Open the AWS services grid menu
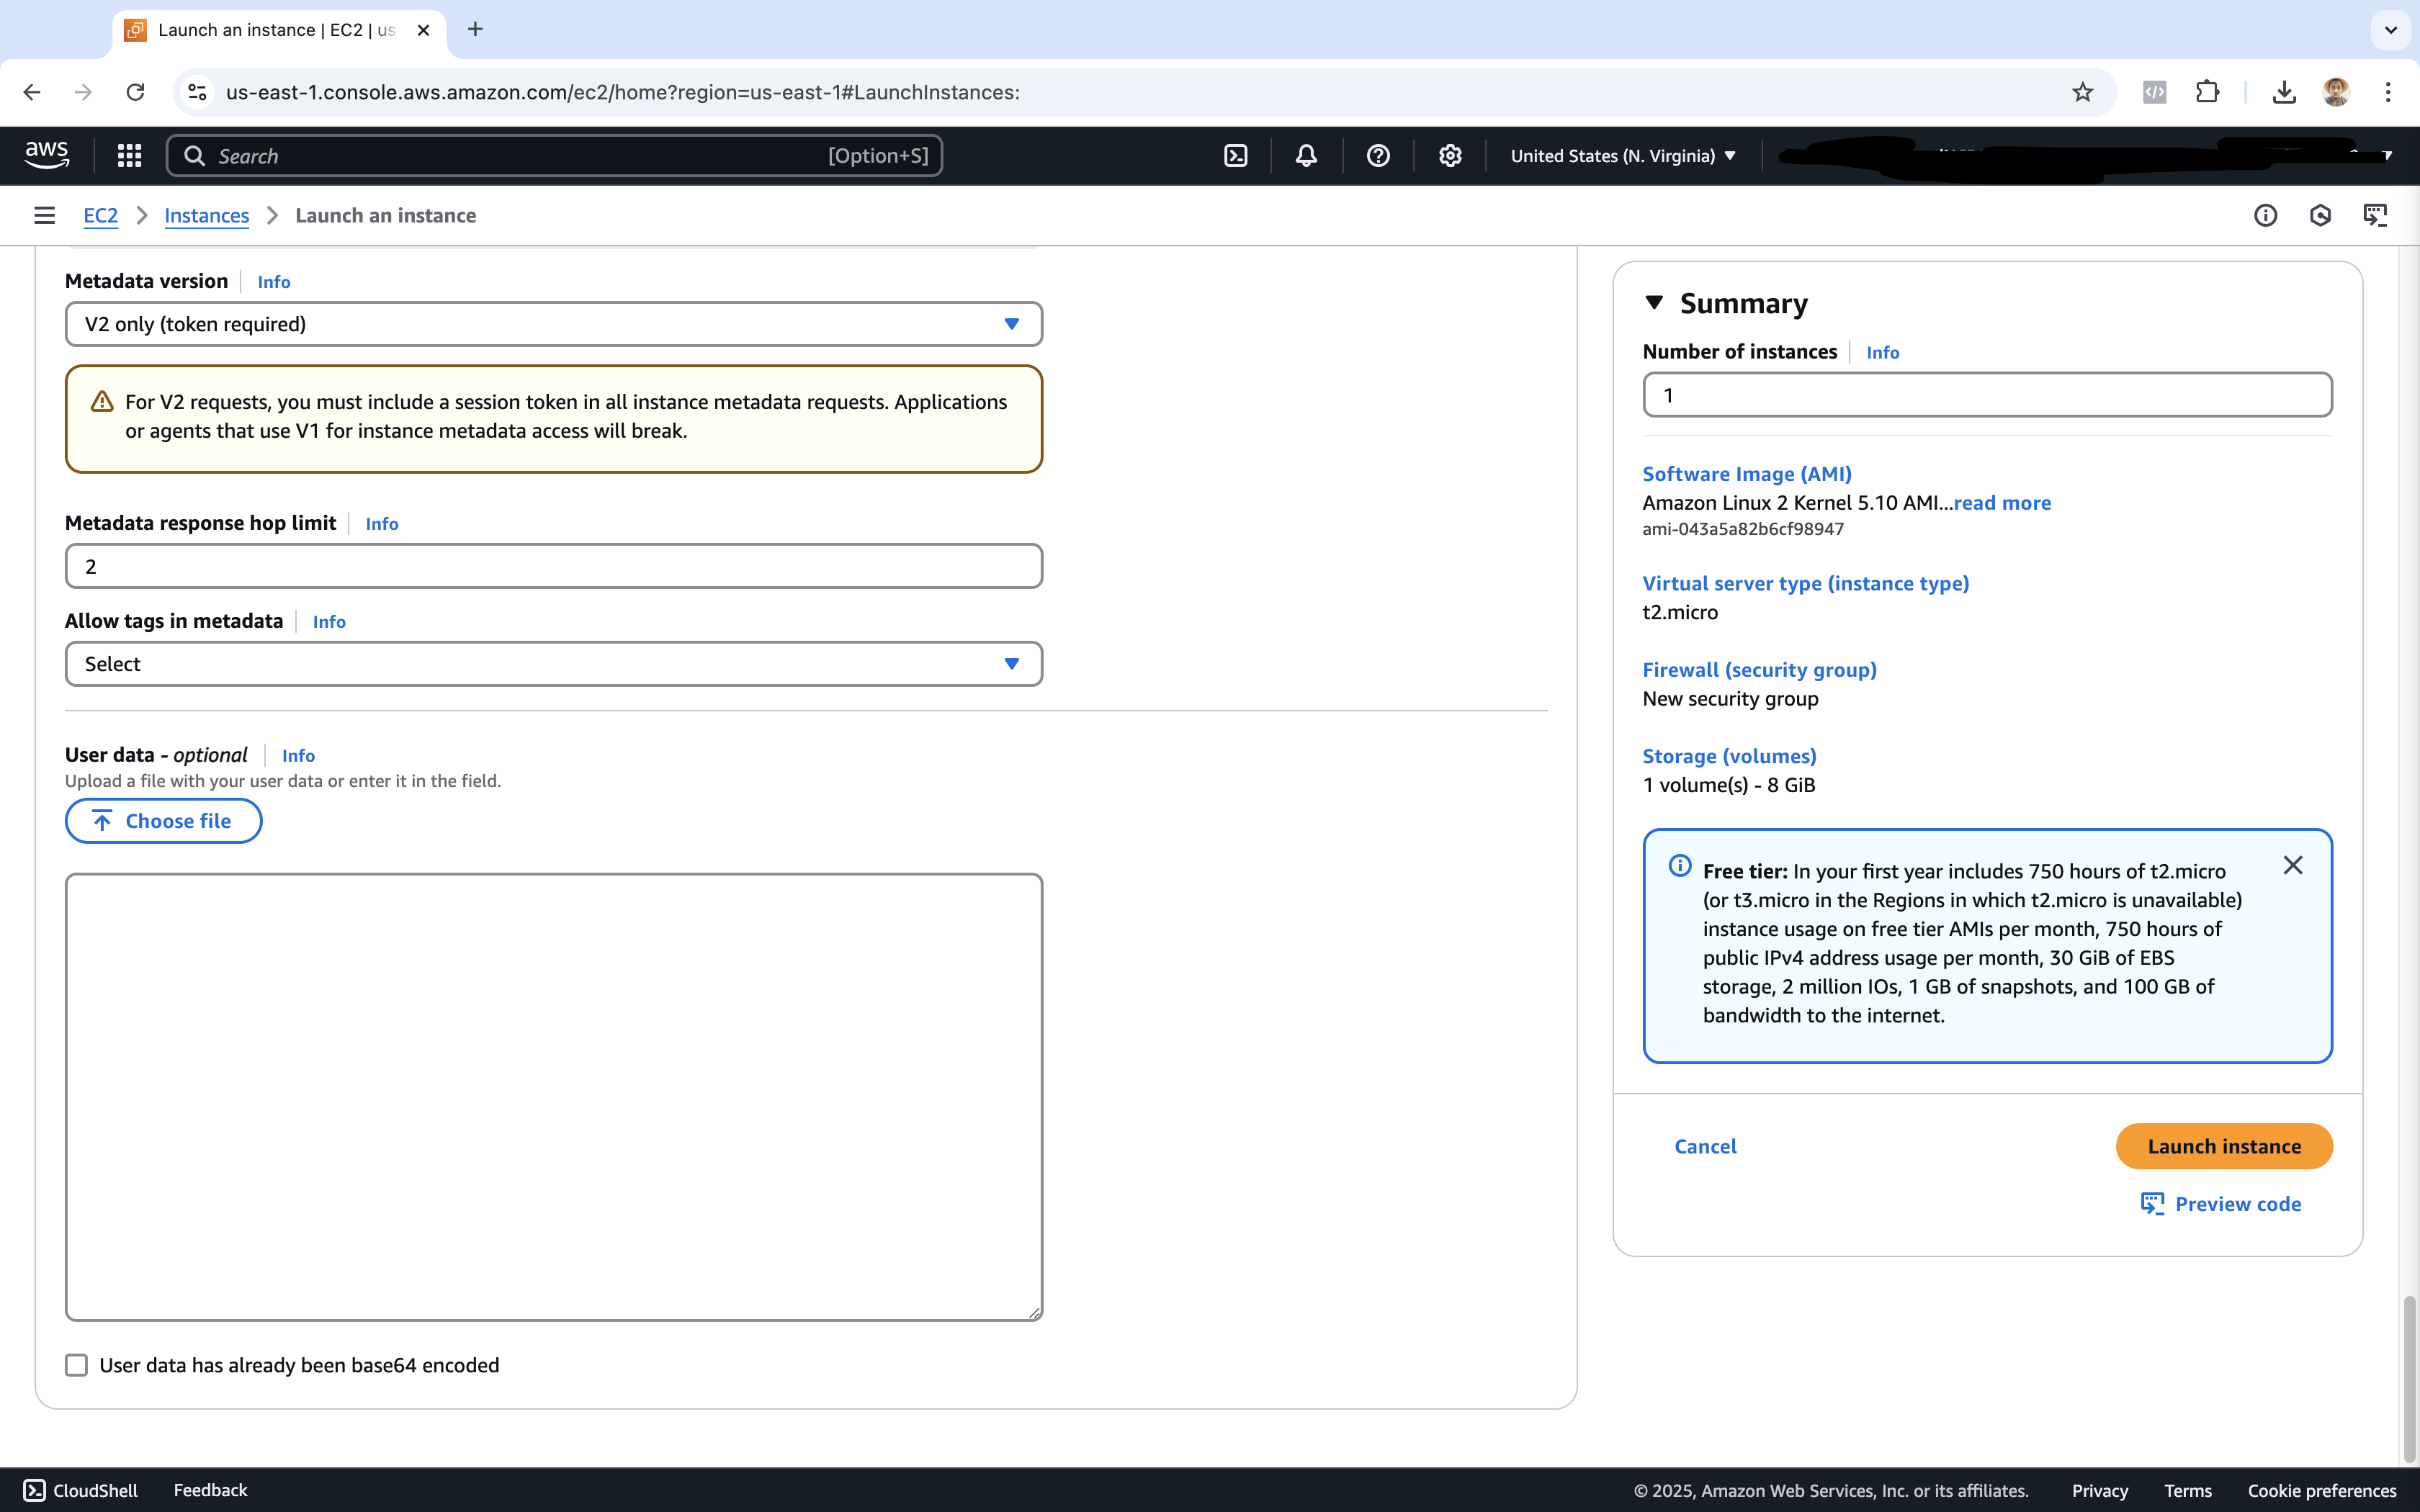2420x1512 pixels. click(129, 155)
